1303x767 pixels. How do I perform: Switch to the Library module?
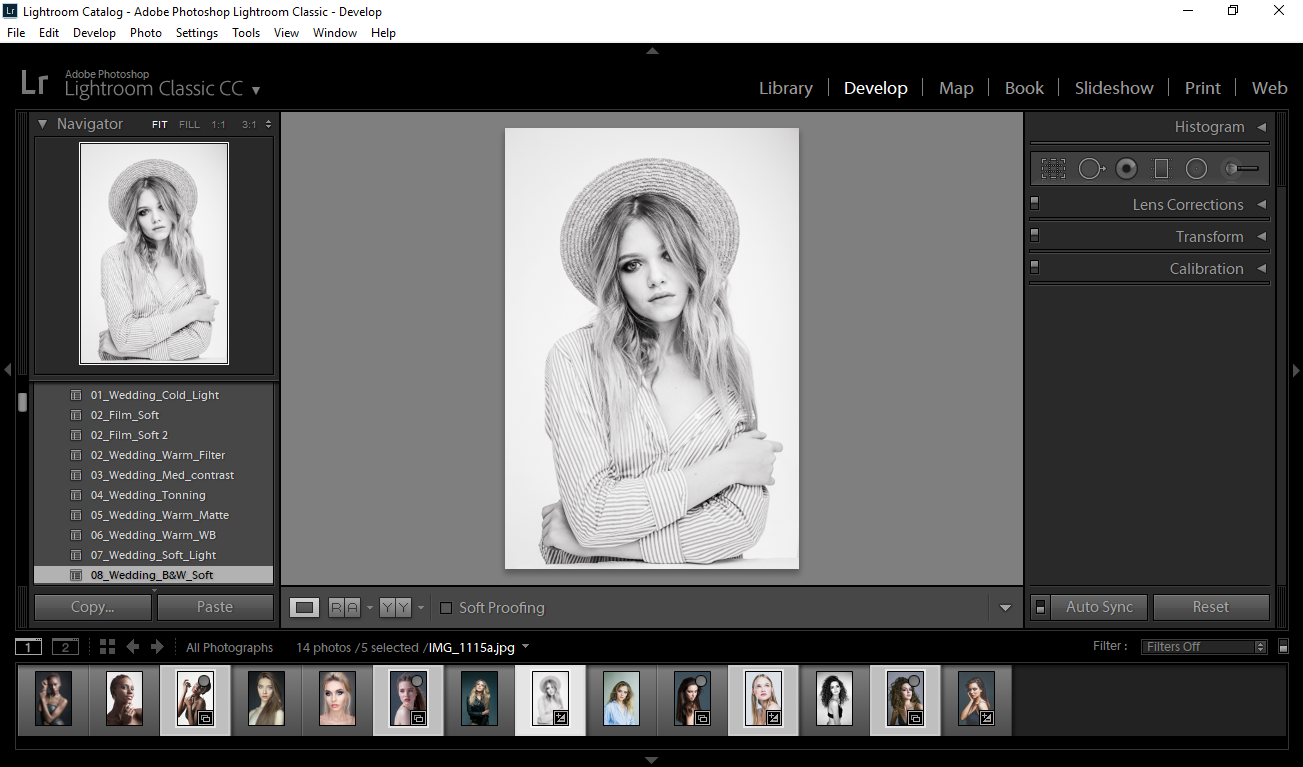pyautogui.click(x=786, y=88)
